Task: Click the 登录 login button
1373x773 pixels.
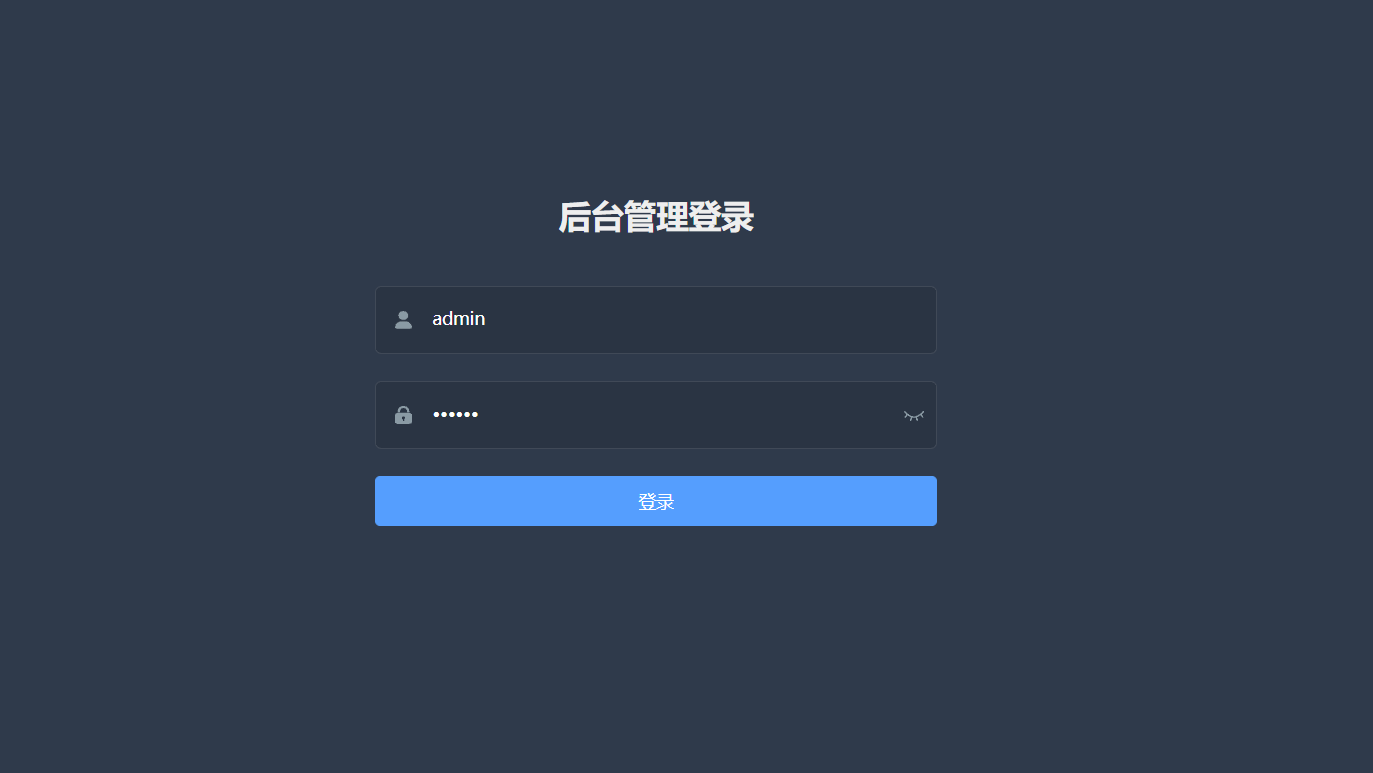Action: coord(656,501)
